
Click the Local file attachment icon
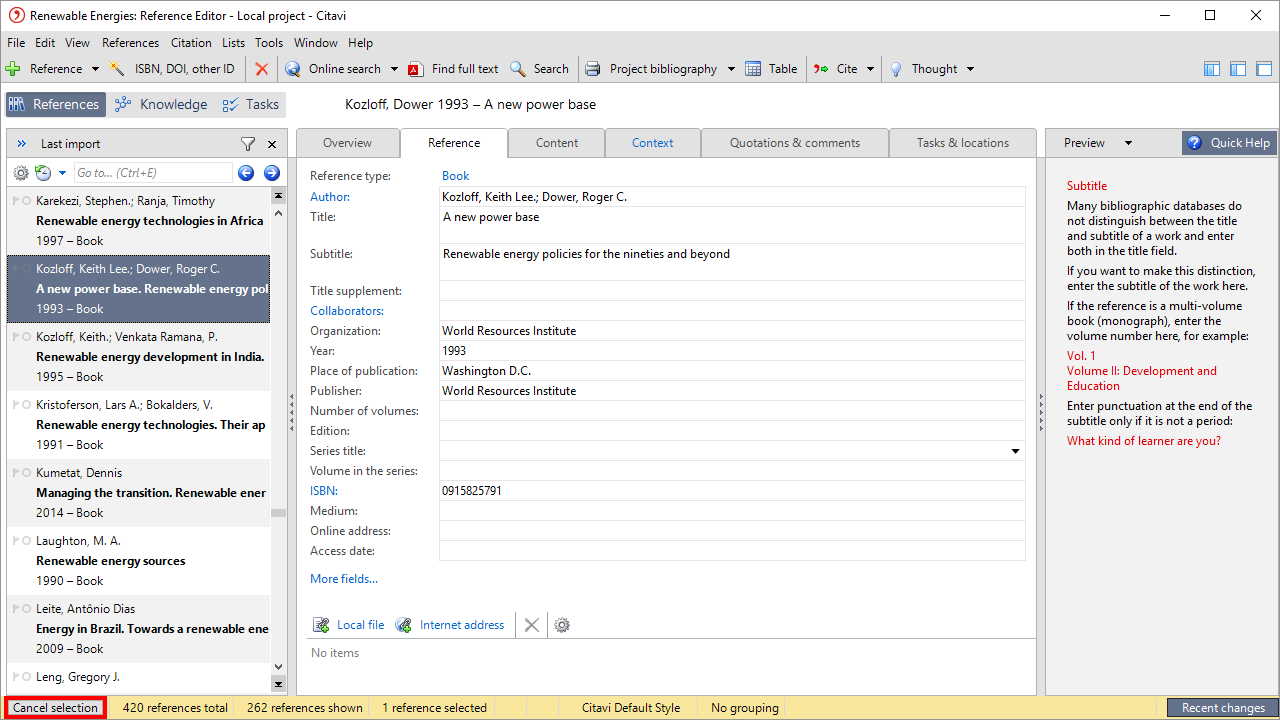[x=321, y=625]
